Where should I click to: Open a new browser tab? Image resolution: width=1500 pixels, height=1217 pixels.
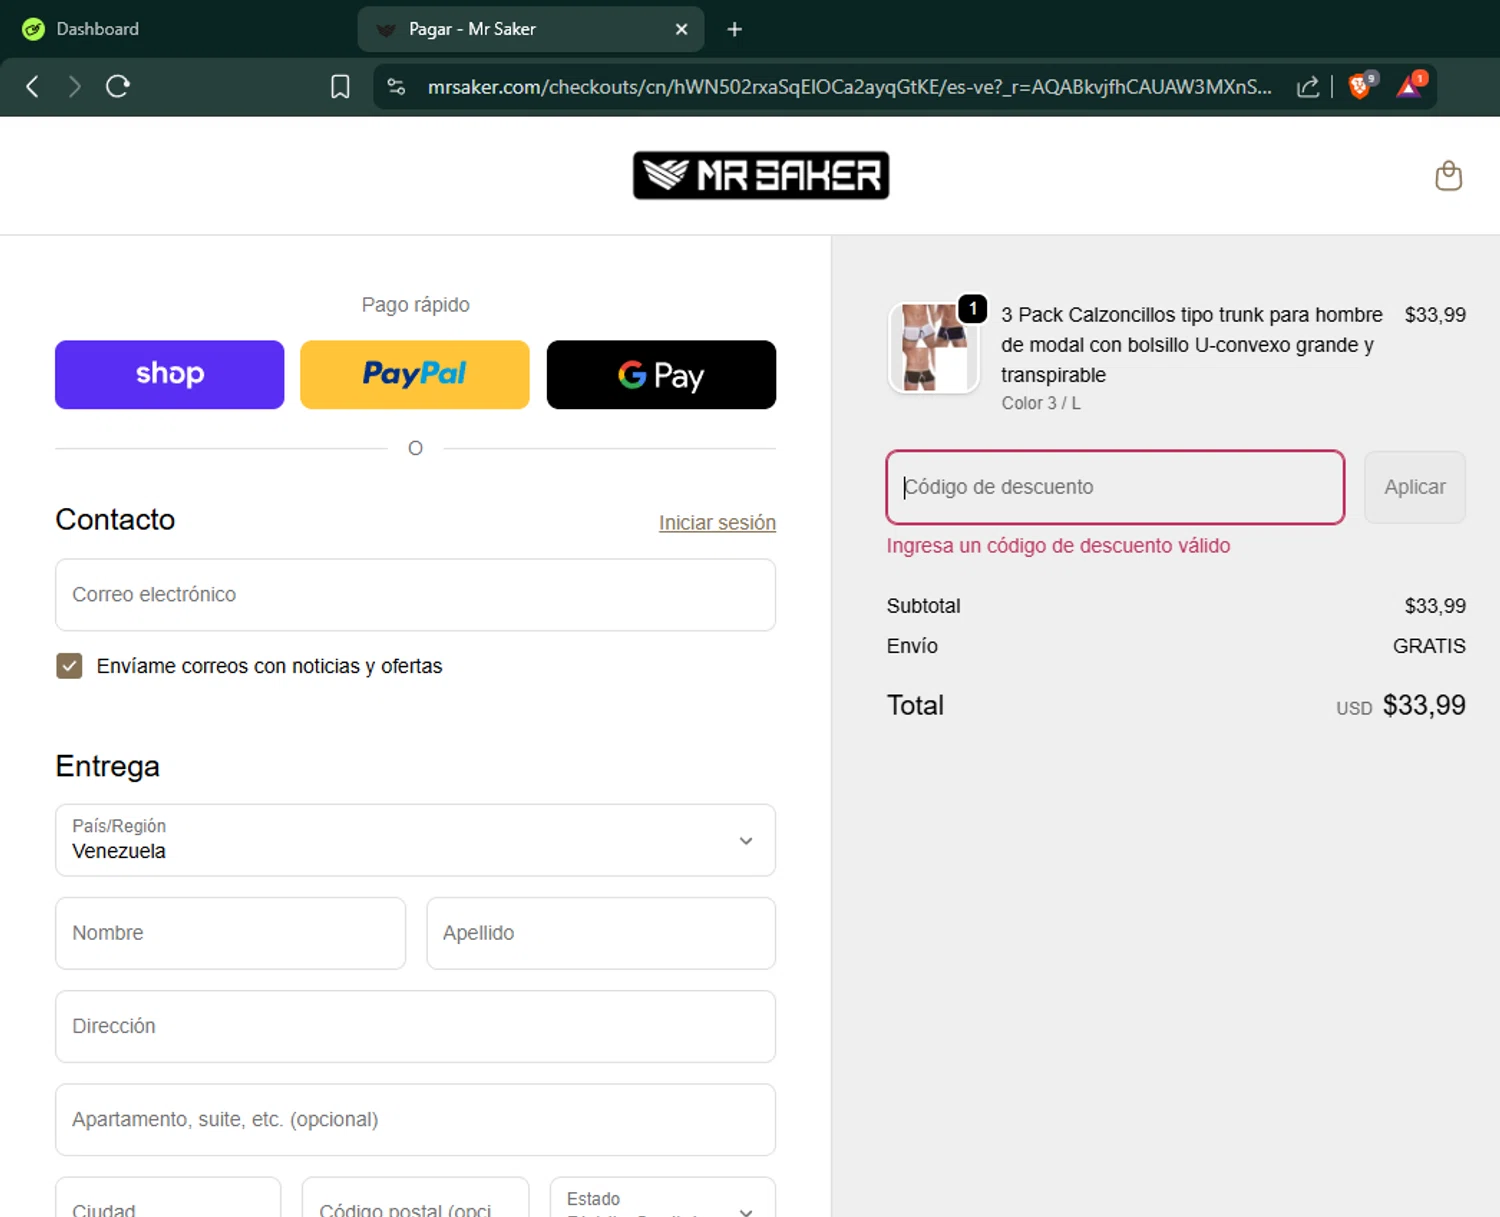(734, 29)
